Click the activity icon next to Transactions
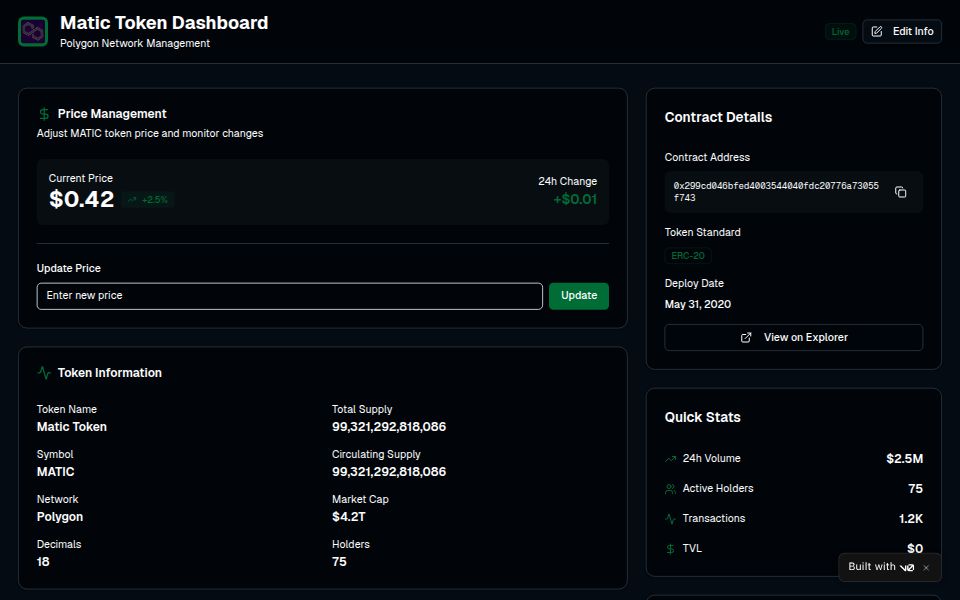 670,519
